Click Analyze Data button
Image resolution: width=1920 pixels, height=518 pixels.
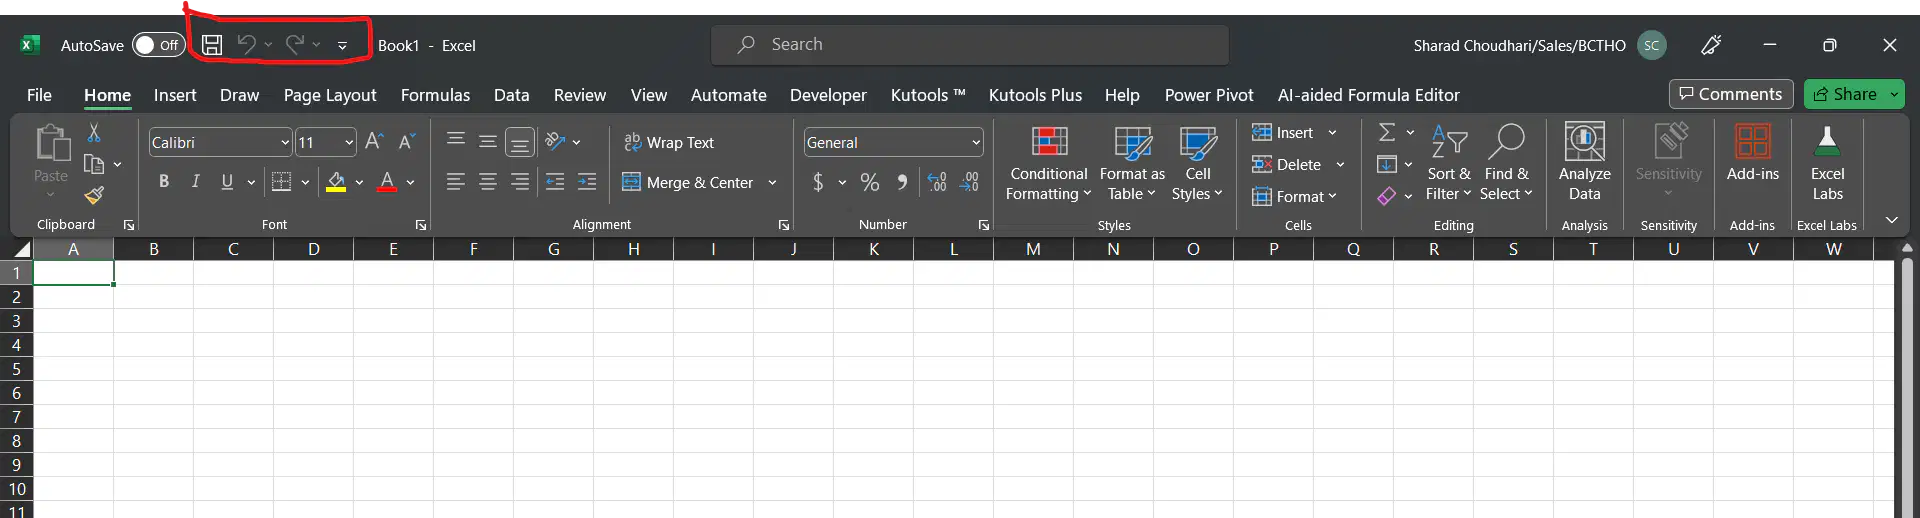pyautogui.click(x=1585, y=164)
